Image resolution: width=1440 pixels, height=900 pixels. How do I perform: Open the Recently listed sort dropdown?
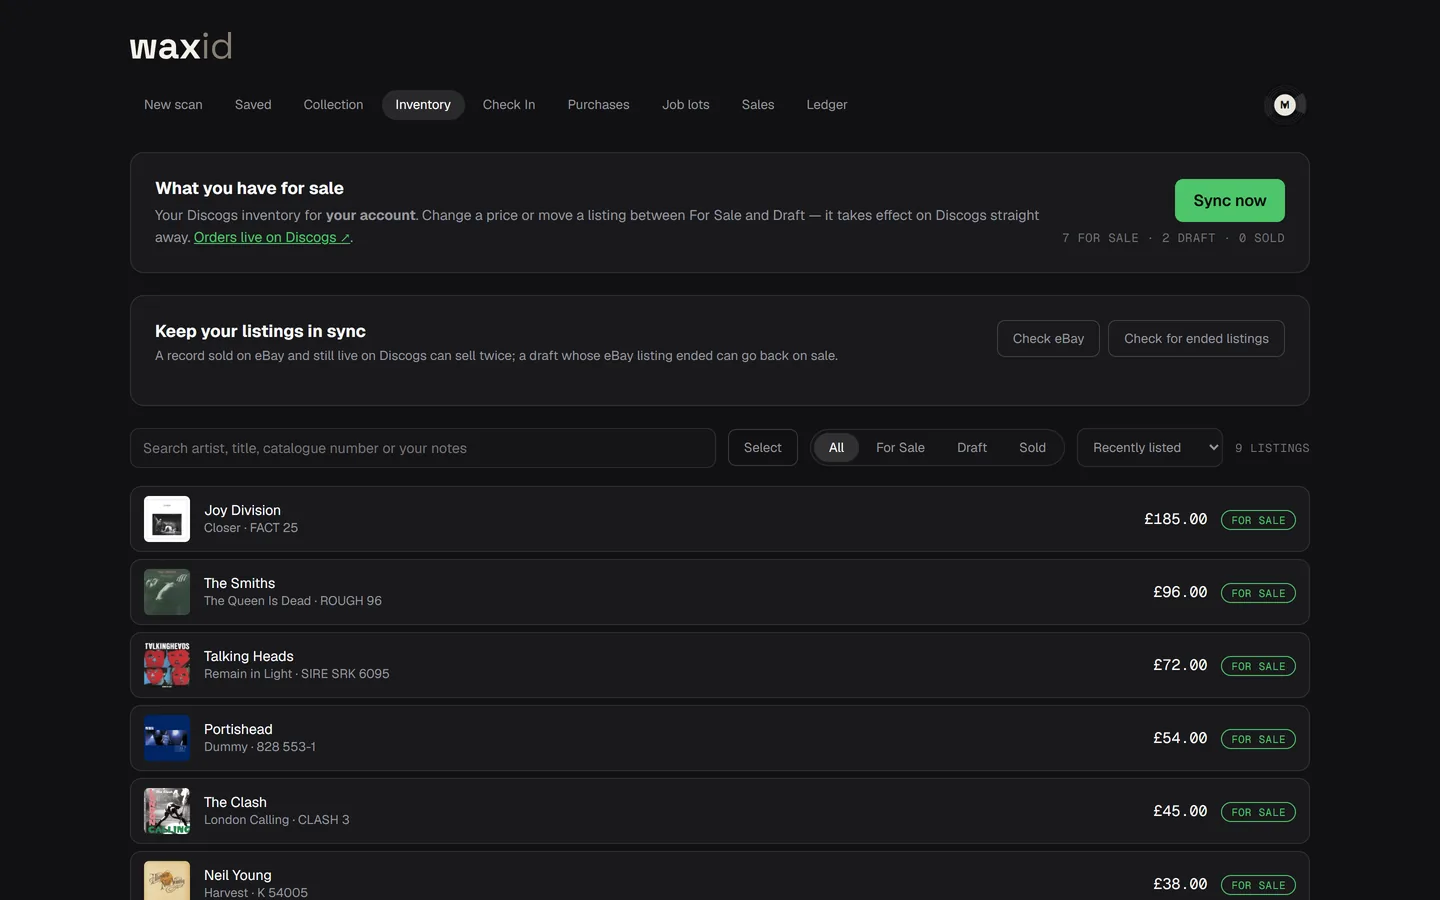[1151, 448]
